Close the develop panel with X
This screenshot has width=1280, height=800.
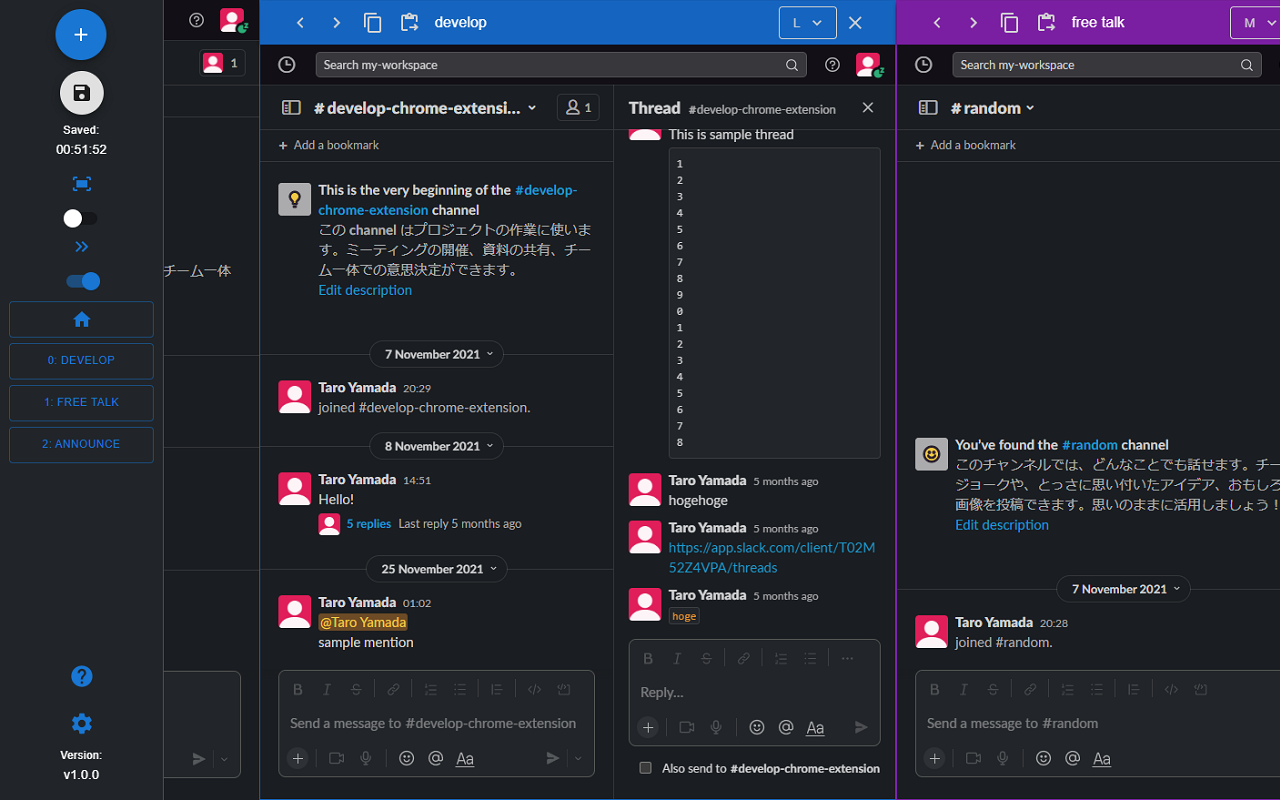click(x=855, y=22)
